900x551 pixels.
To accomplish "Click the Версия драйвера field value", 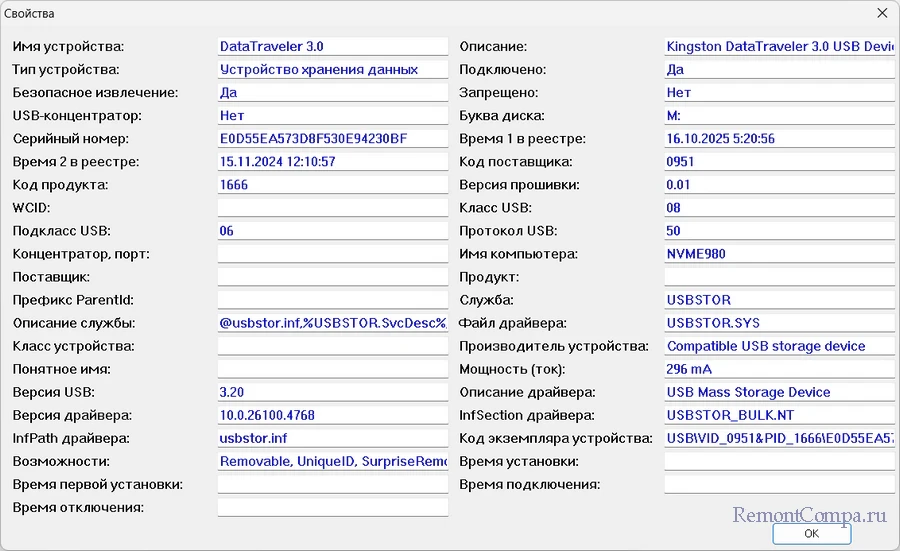I will 332,416.
